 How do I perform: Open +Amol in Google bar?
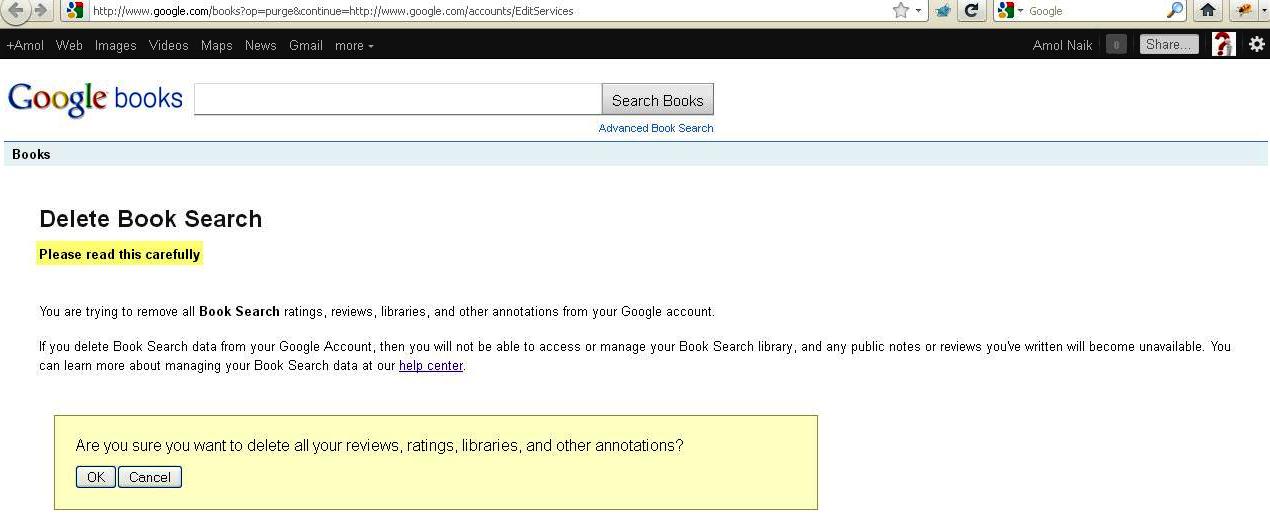pyautogui.click(x=25, y=45)
